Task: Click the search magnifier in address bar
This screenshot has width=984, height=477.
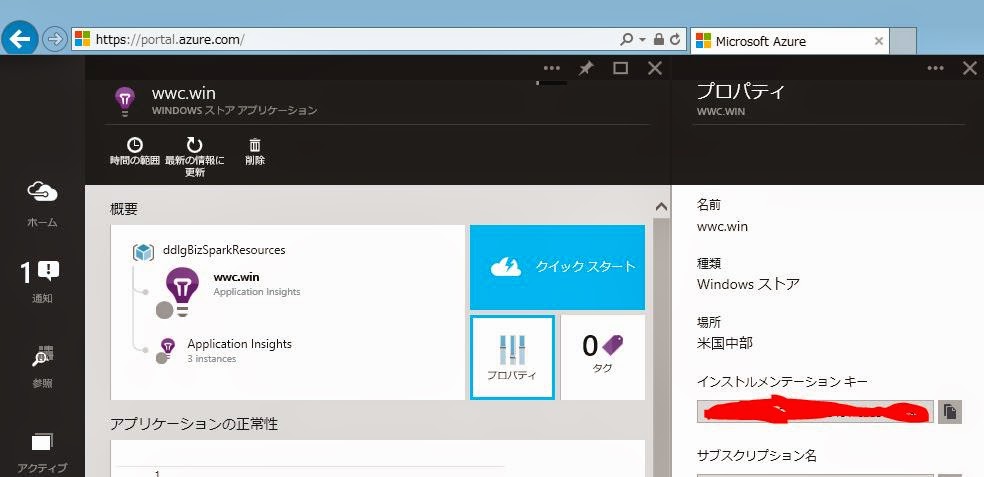Action: click(x=626, y=40)
